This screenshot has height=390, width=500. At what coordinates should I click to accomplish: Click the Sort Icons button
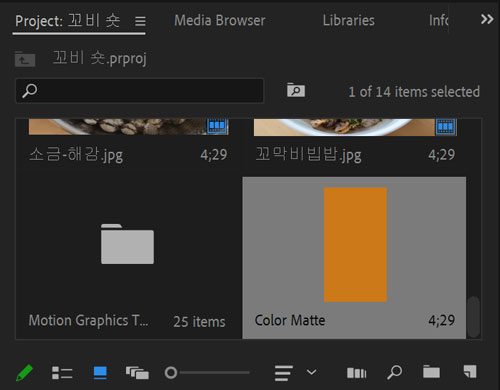pos(283,373)
